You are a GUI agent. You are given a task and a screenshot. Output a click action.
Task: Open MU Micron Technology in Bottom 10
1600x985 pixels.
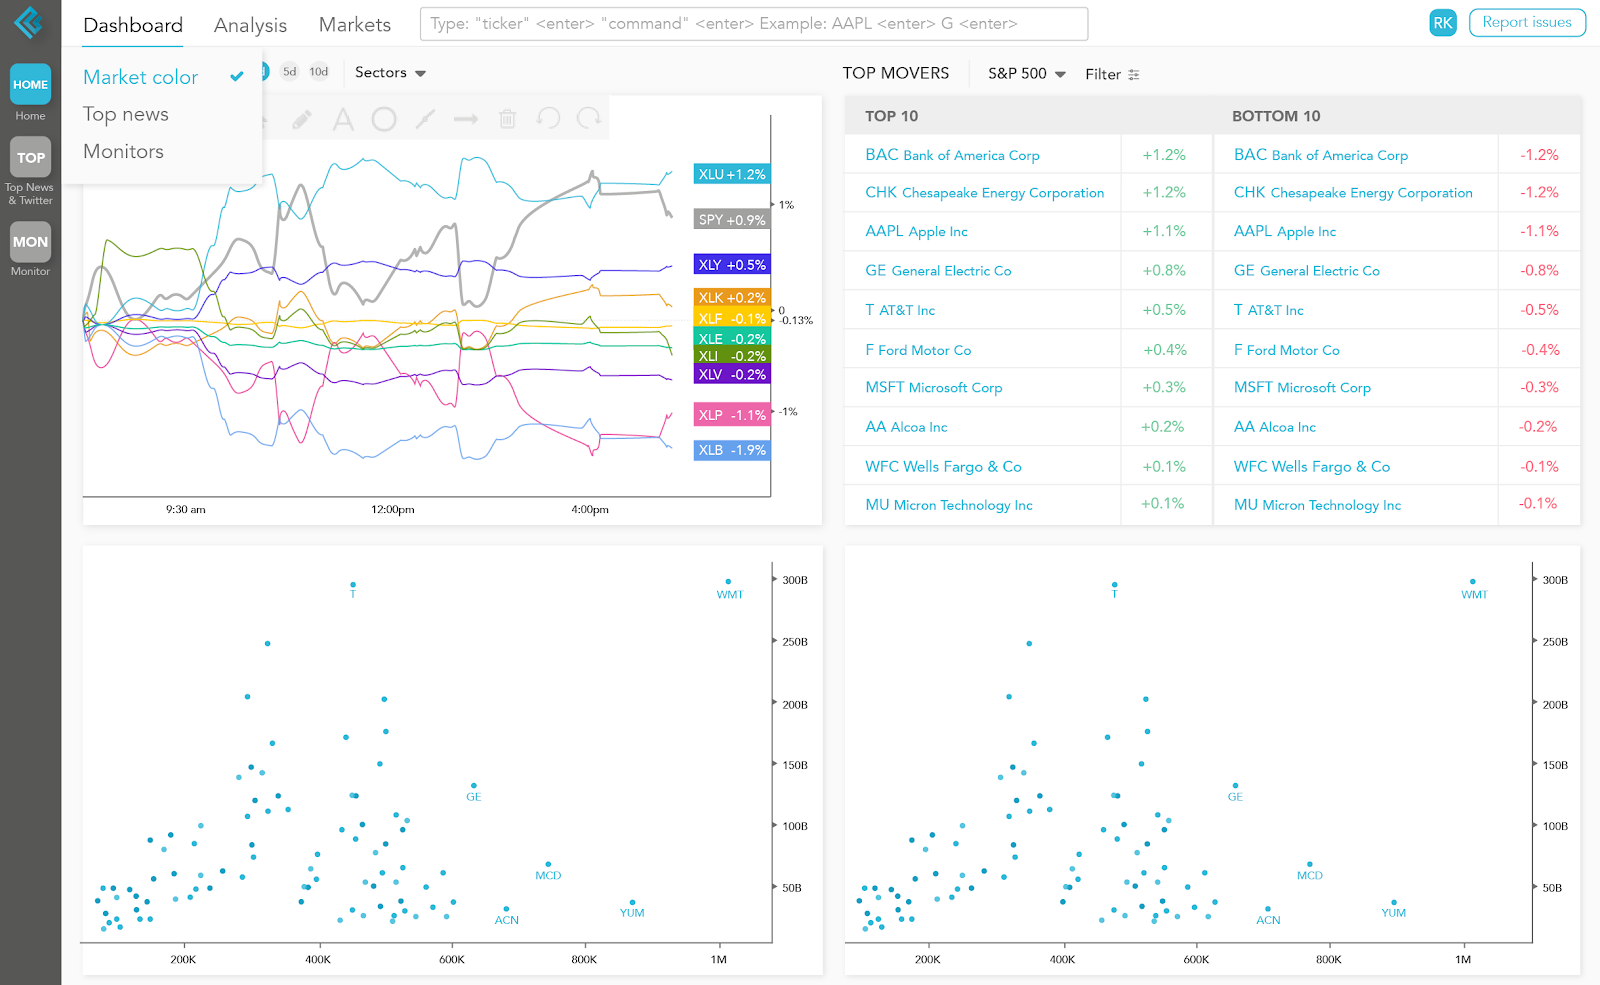tap(1317, 505)
